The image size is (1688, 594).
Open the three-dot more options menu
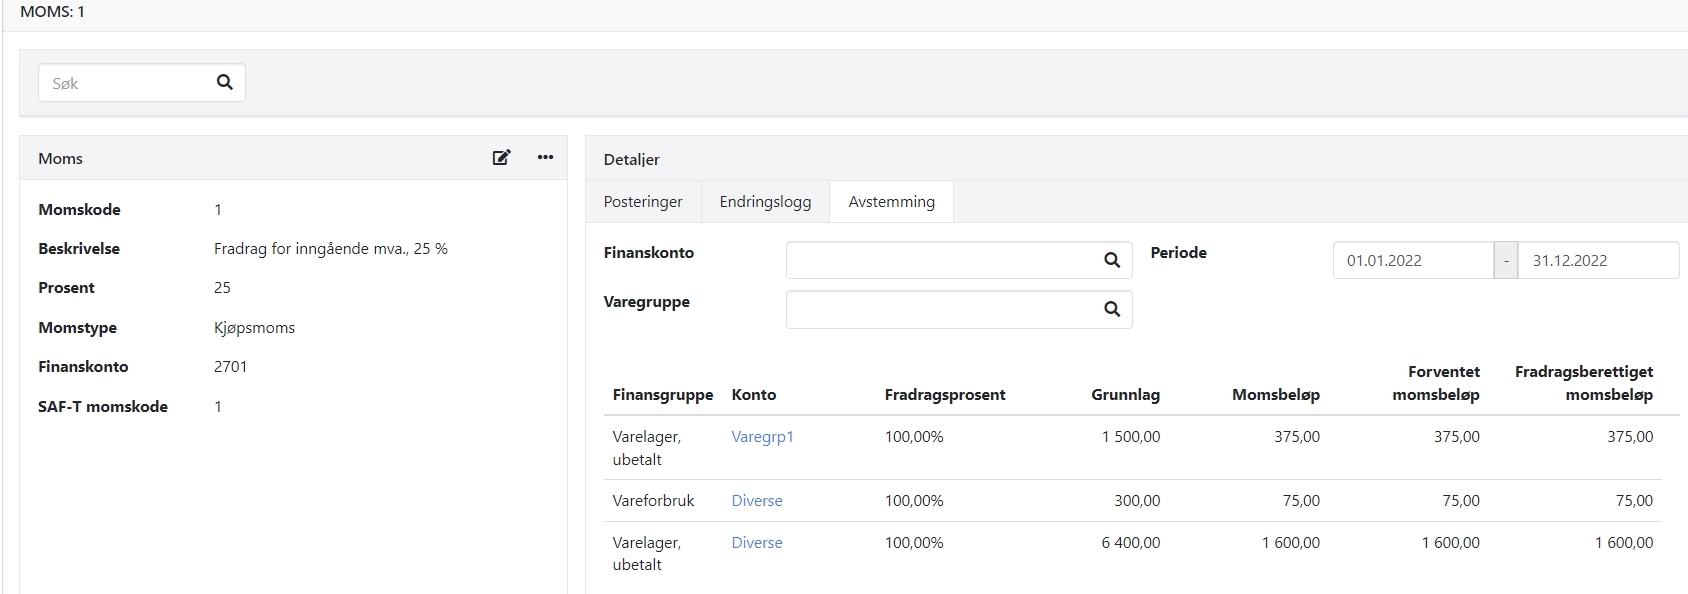545,158
